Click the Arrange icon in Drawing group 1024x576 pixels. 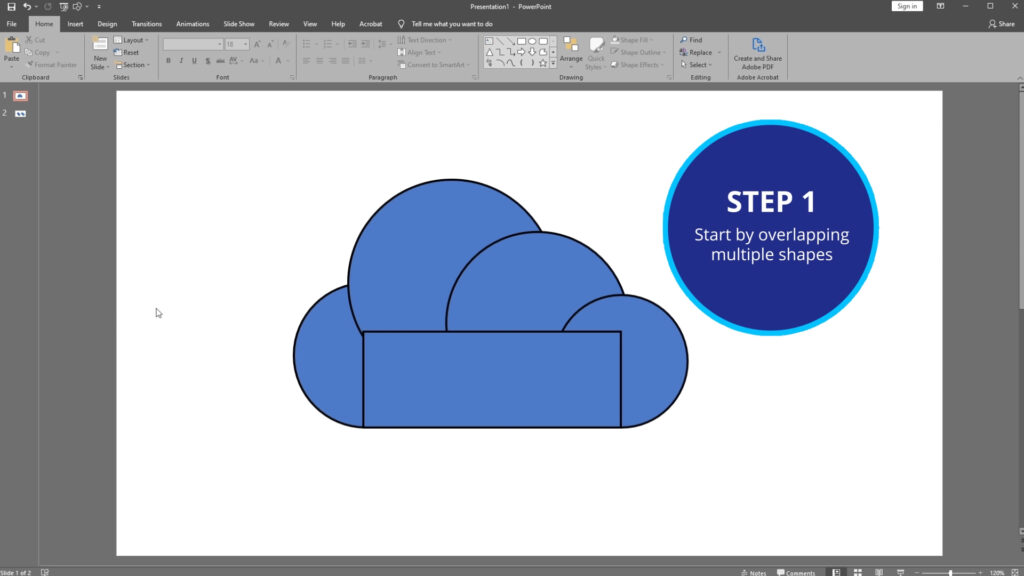(572, 45)
